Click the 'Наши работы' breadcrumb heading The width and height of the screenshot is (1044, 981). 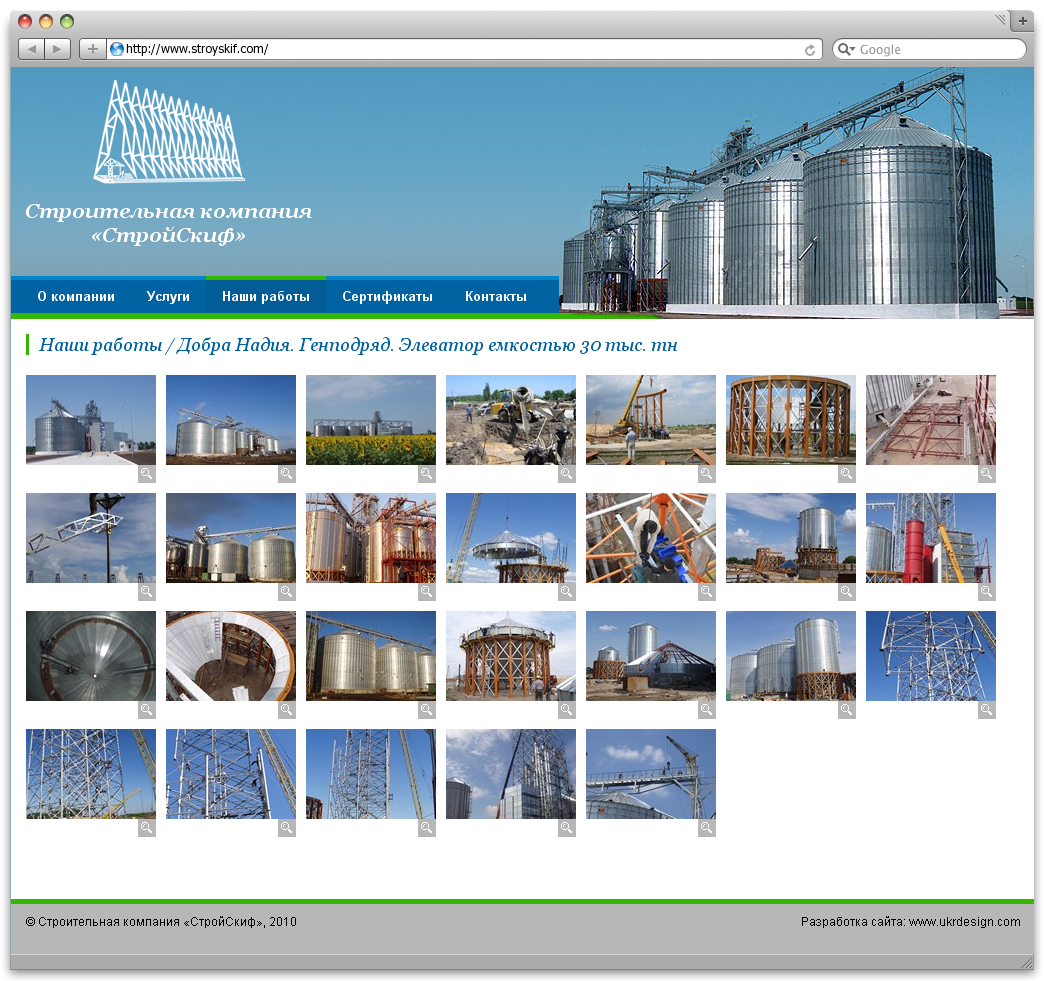pos(100,346)
